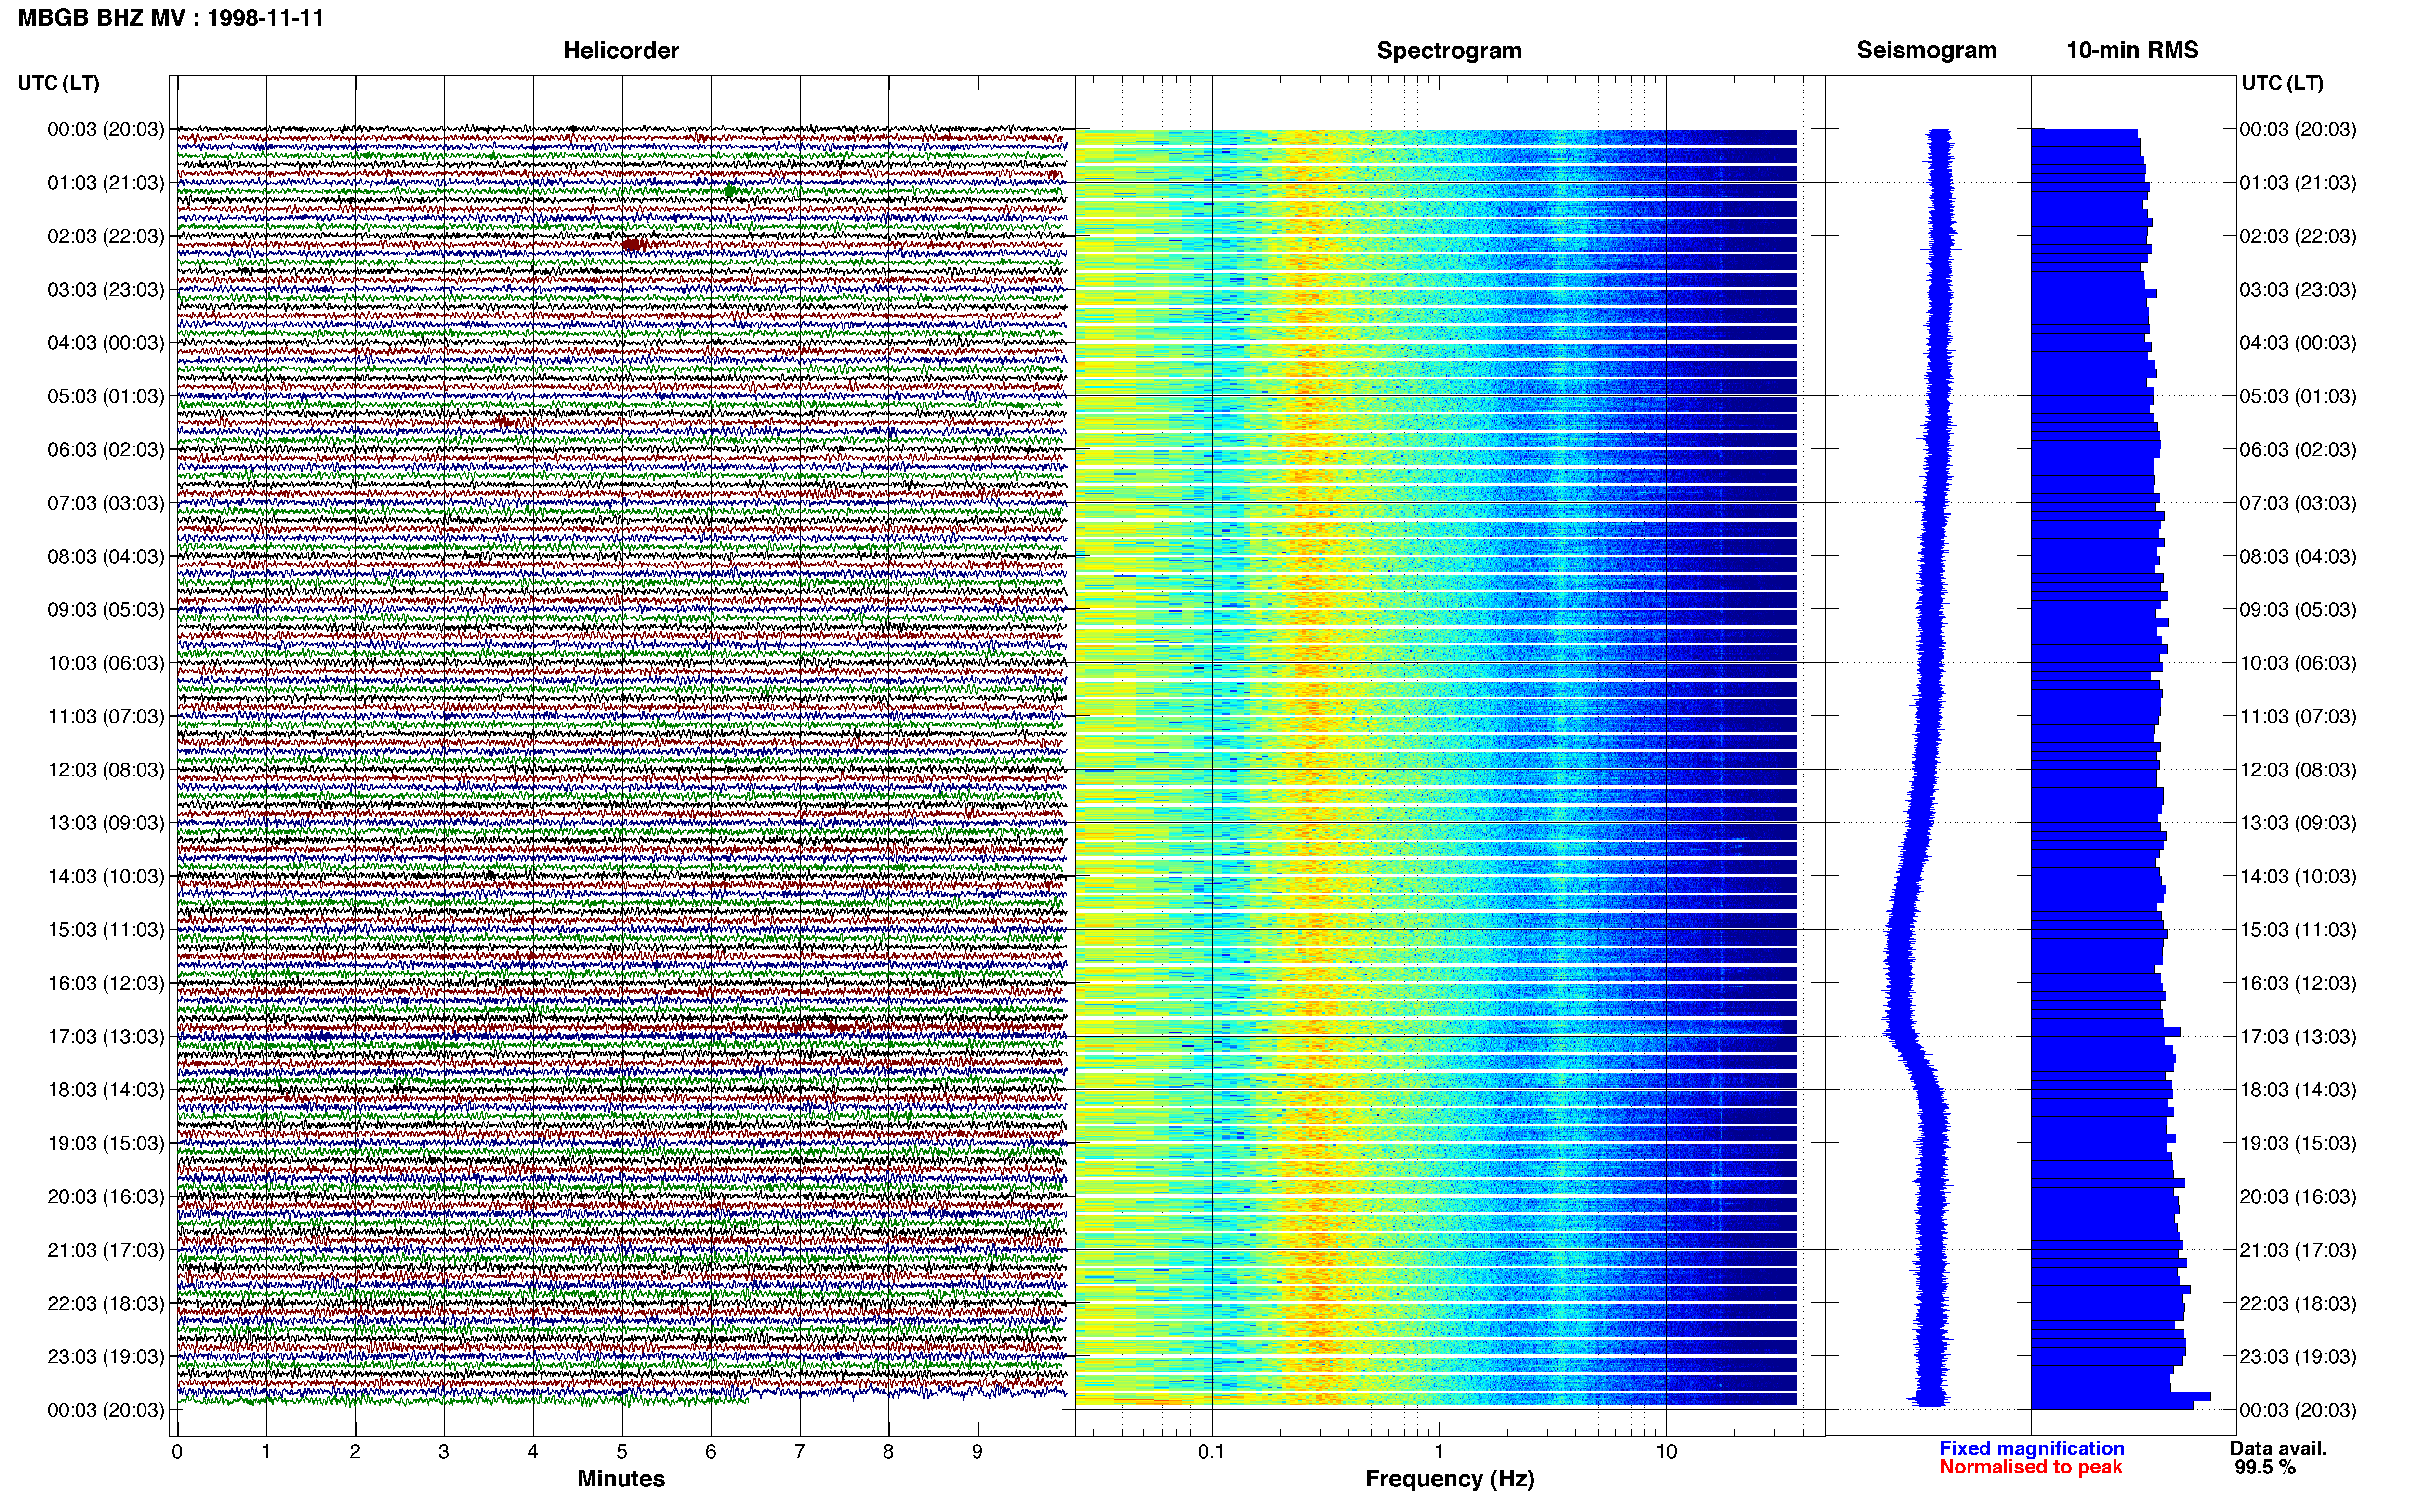
Task: Click left time label '03:03 (23:03)'
Action: coord(105,290)
